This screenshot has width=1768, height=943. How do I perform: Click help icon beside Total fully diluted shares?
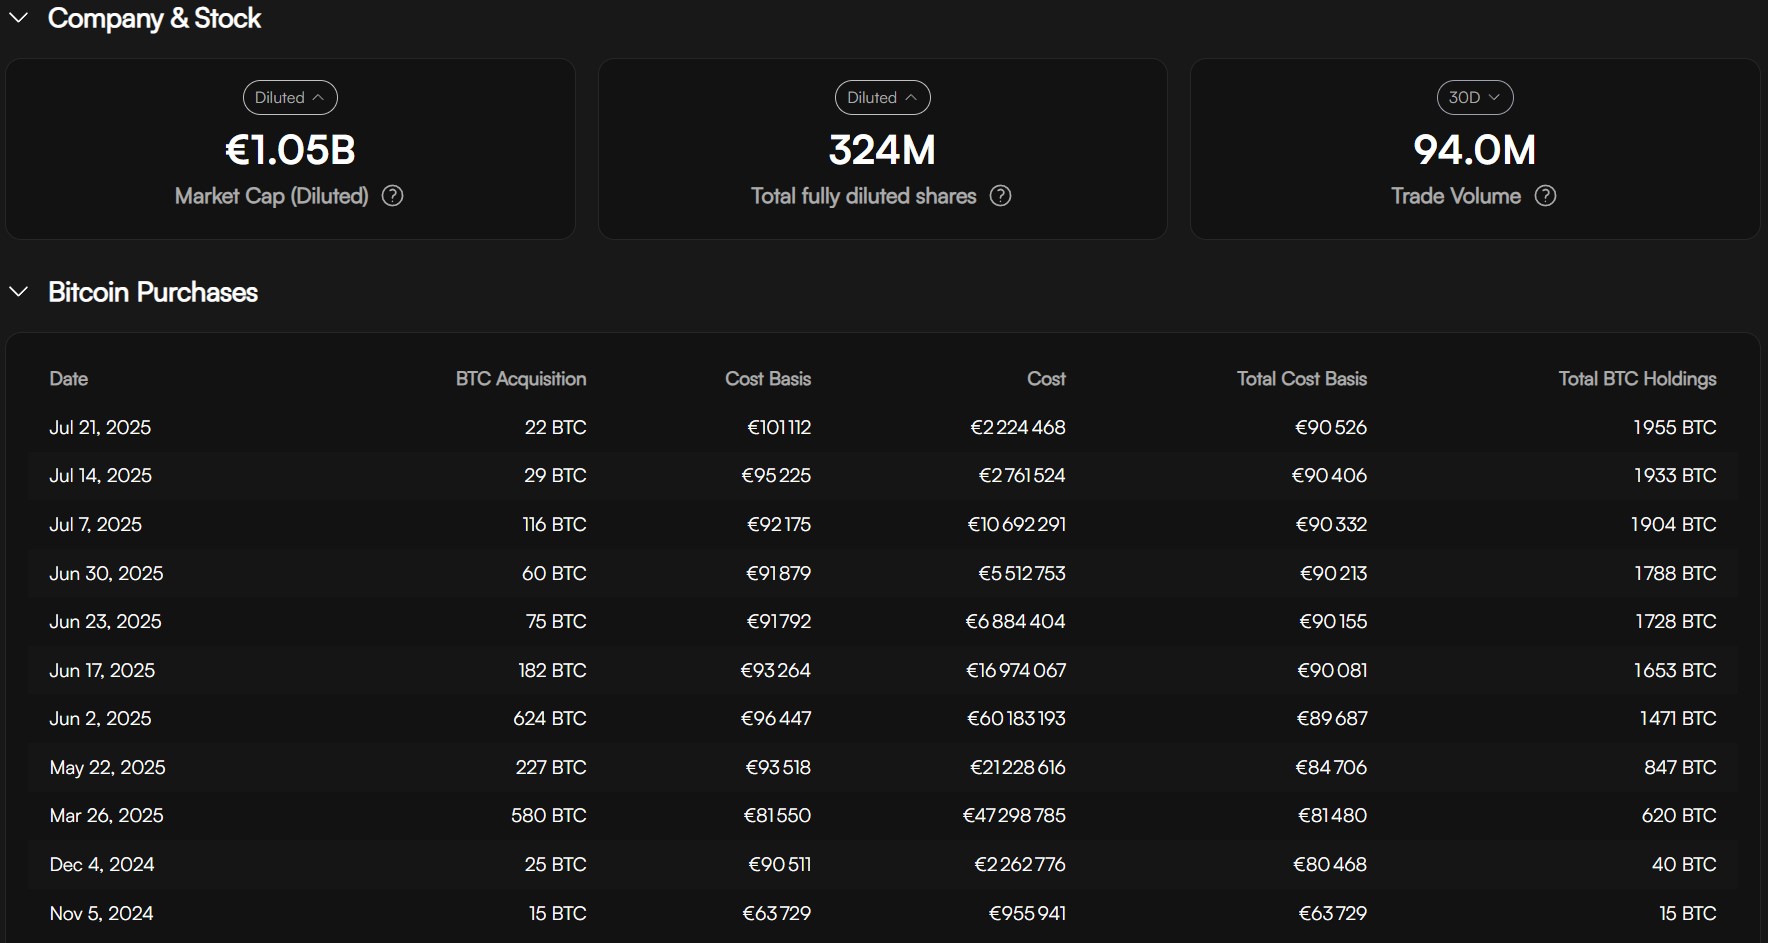pyautogui.click(x=1000, y=196)
